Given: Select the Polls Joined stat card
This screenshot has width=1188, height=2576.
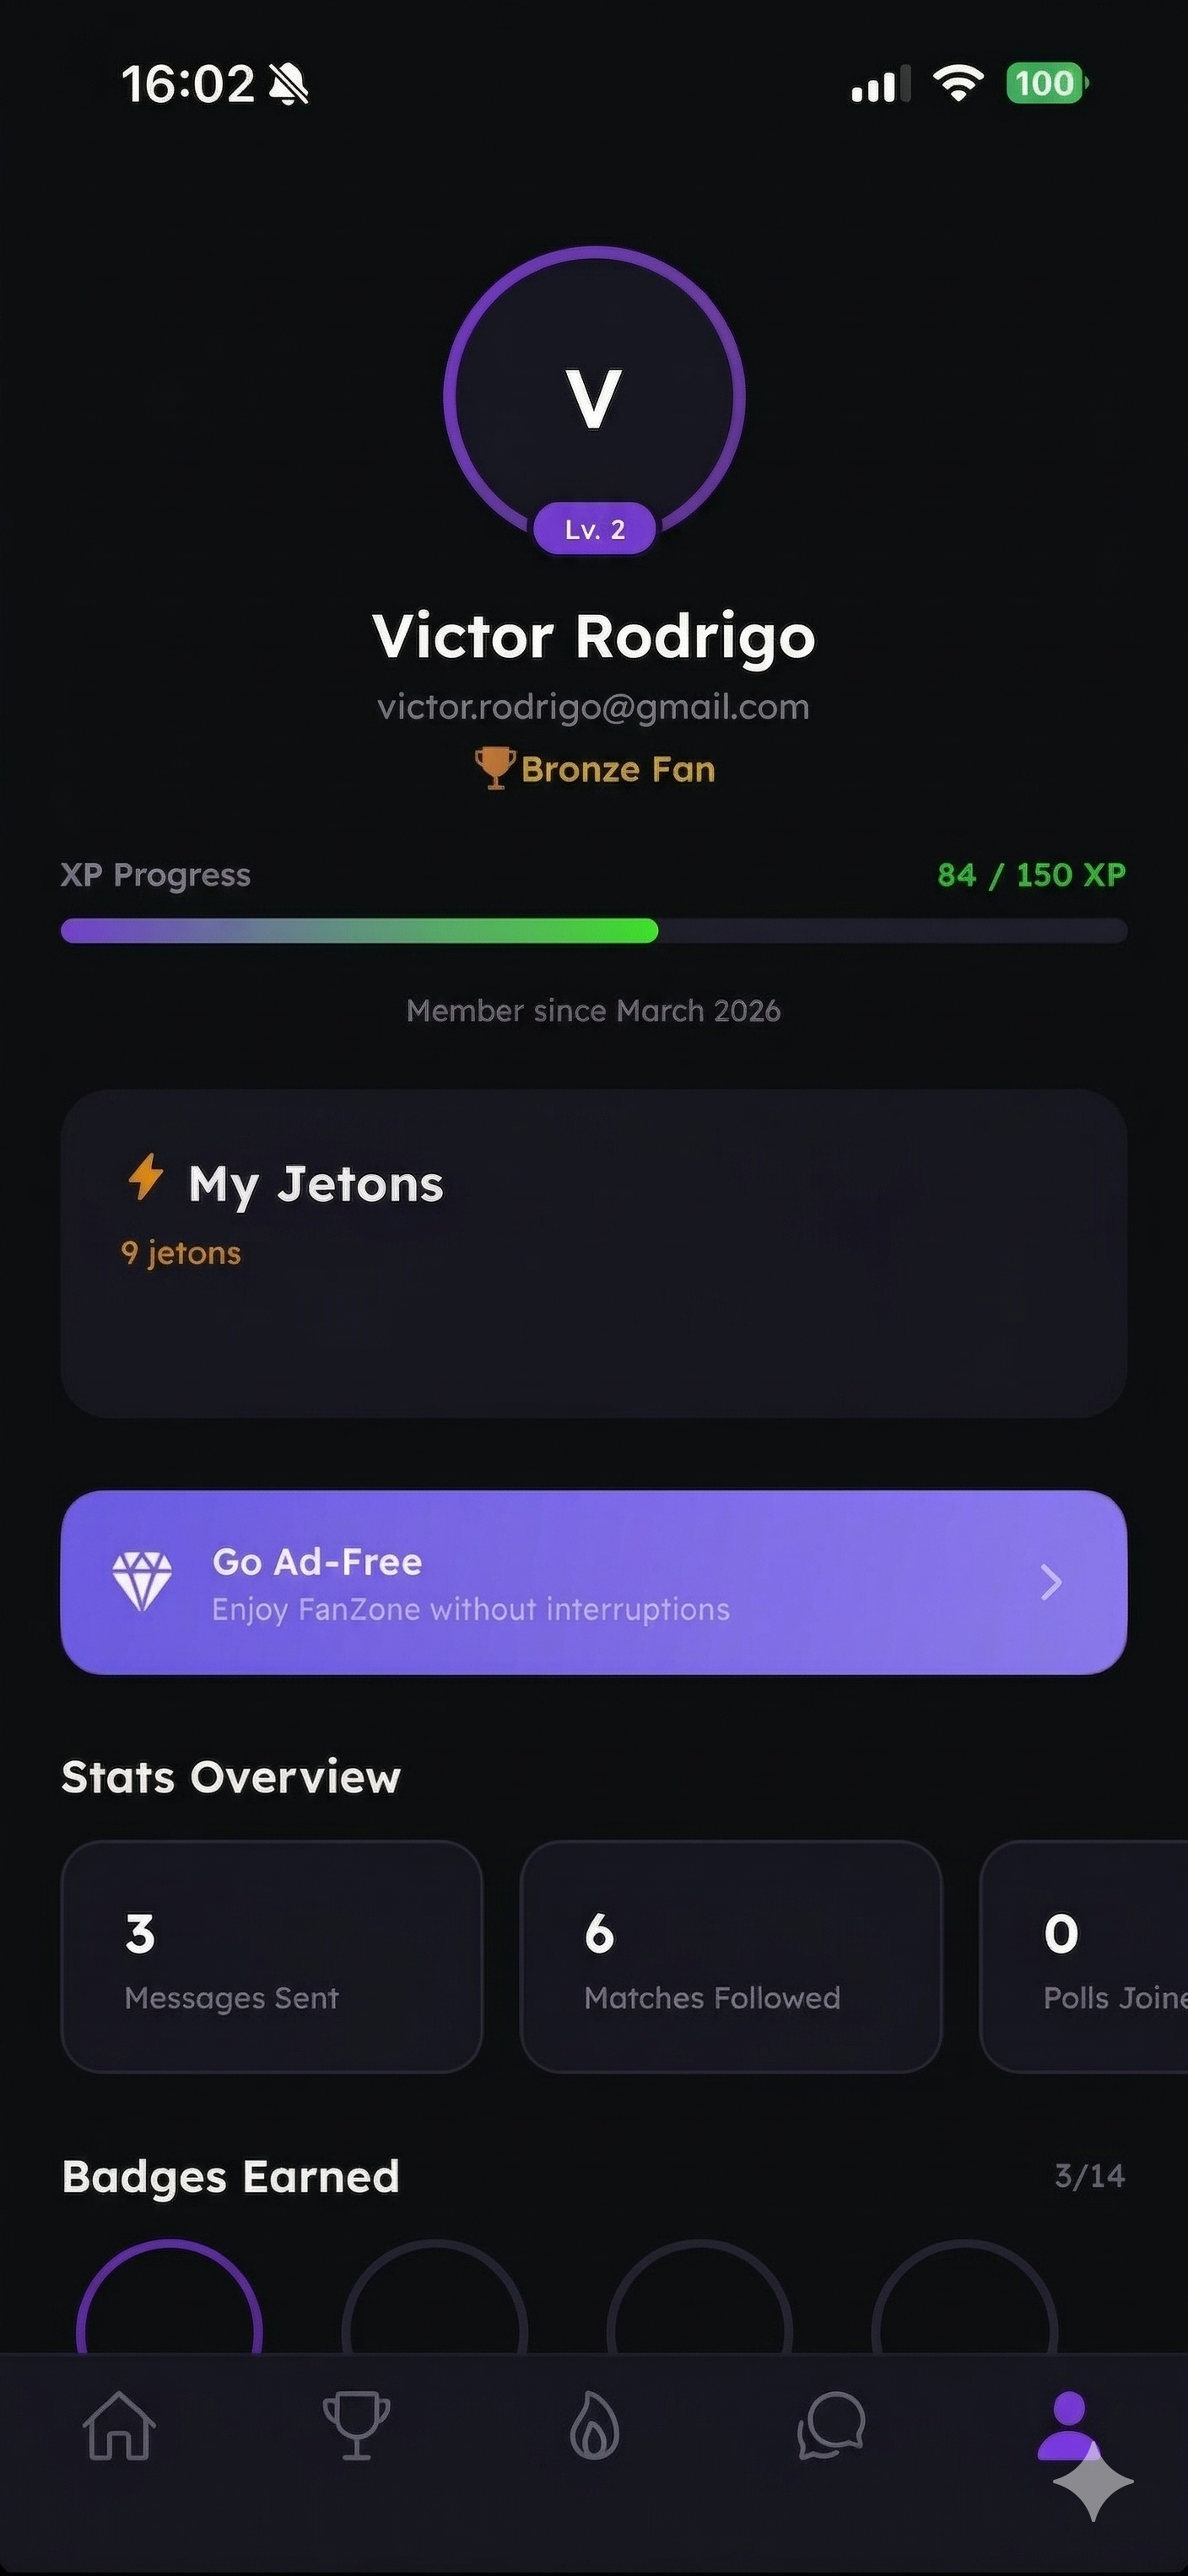Looking at the screenshot, I should tap(1085, 1956).
